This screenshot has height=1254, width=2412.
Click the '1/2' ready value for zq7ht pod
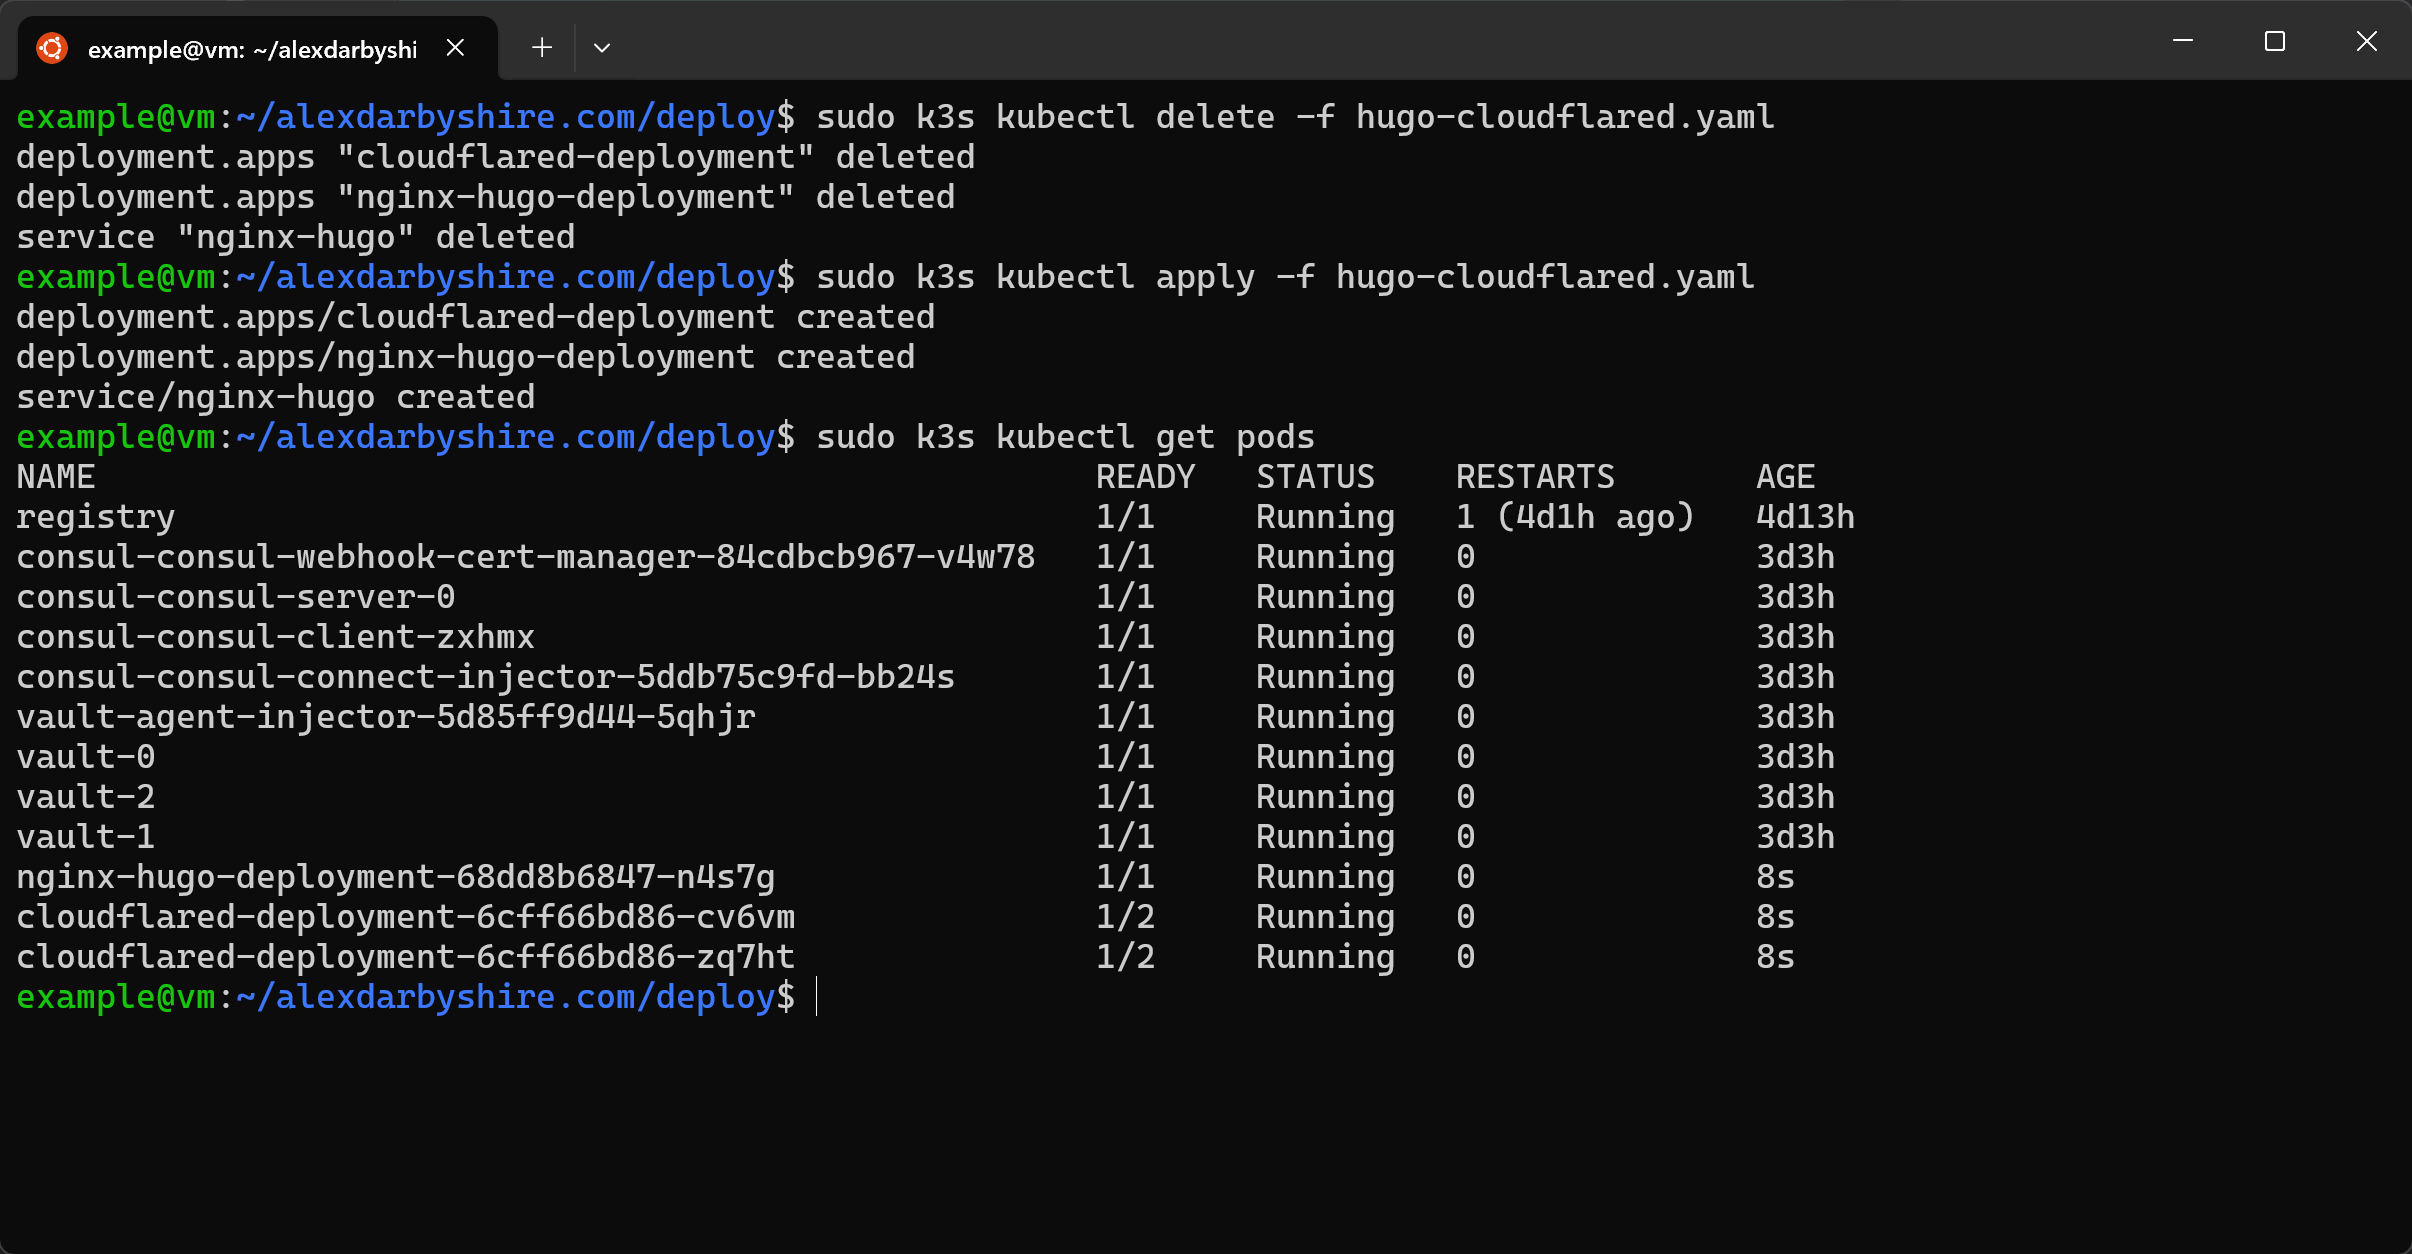pos(1126,957)
